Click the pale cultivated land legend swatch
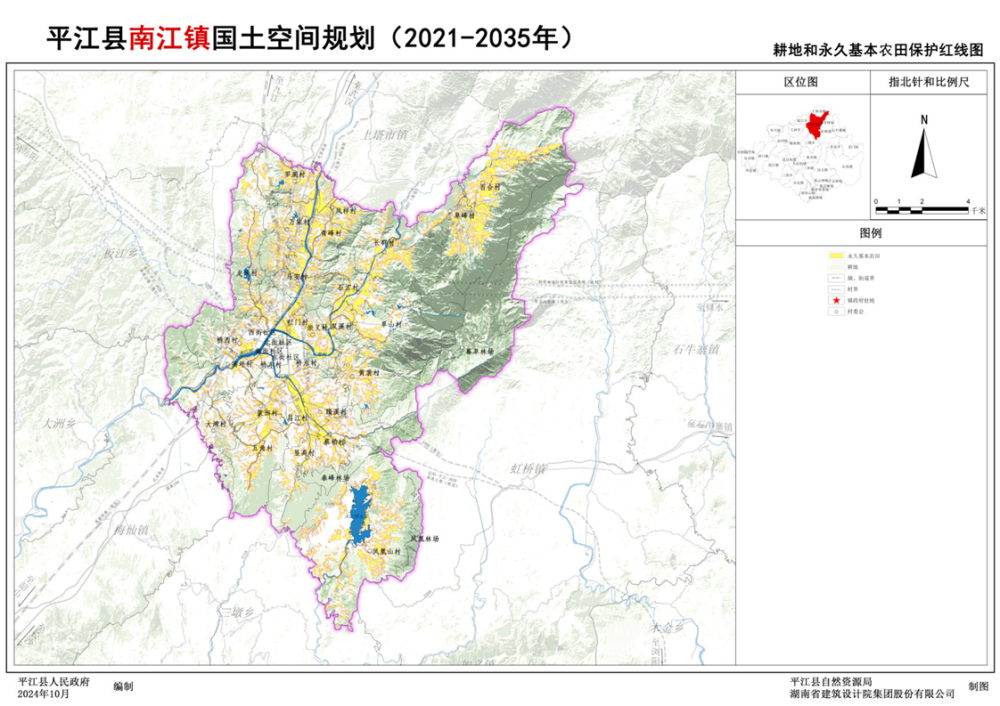This screenshot has height=706, width=1000. tap(836, 269)
